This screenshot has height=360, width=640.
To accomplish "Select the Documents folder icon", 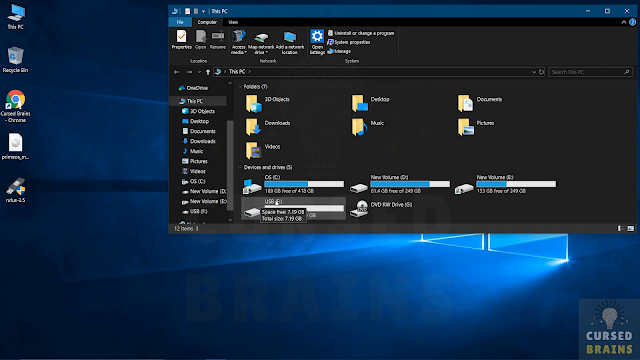I will (x=466, y=103).
